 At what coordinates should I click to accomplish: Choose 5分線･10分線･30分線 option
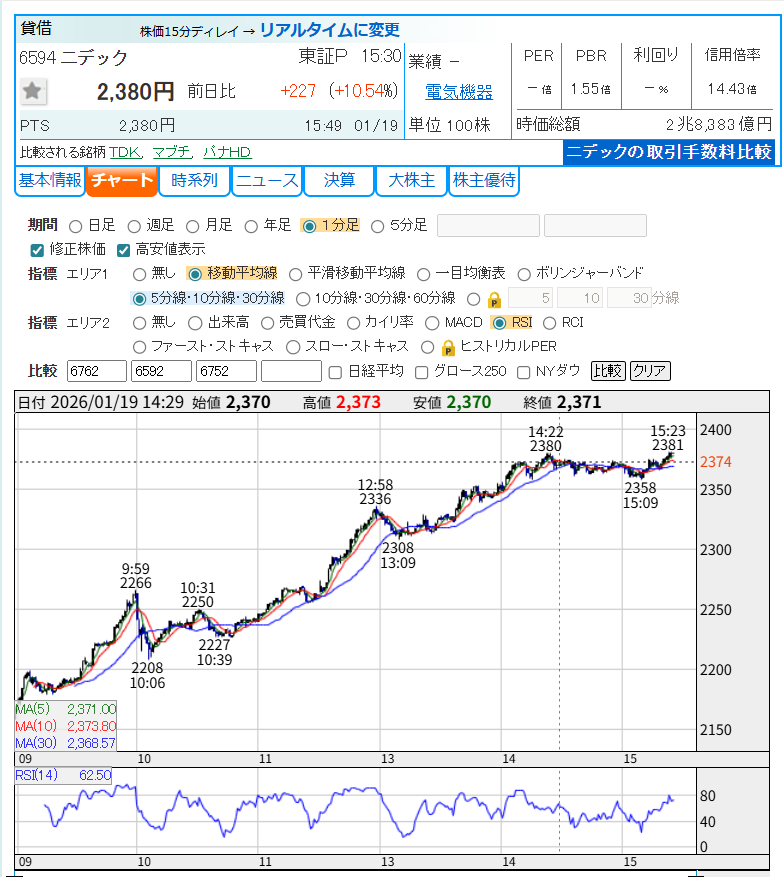[x=139, y=299]
